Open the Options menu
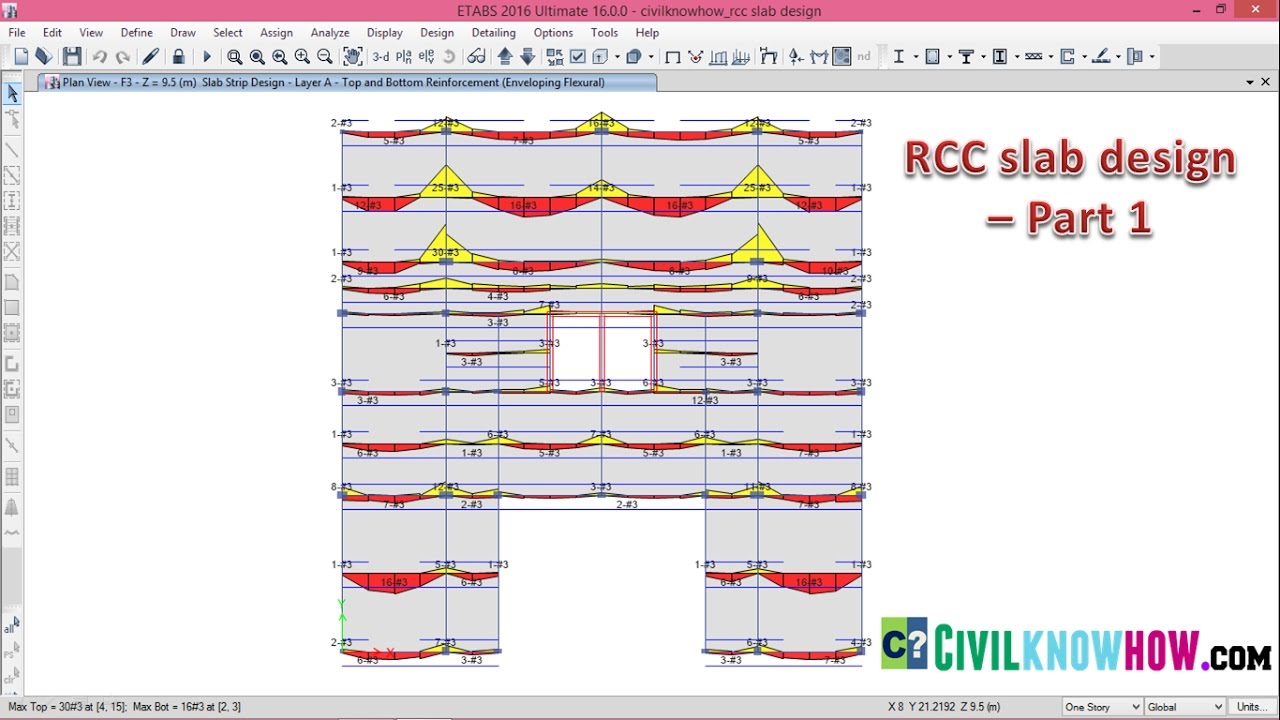Image resolution: width=1280 pixels, height=720 pixels. click(553, 33)
